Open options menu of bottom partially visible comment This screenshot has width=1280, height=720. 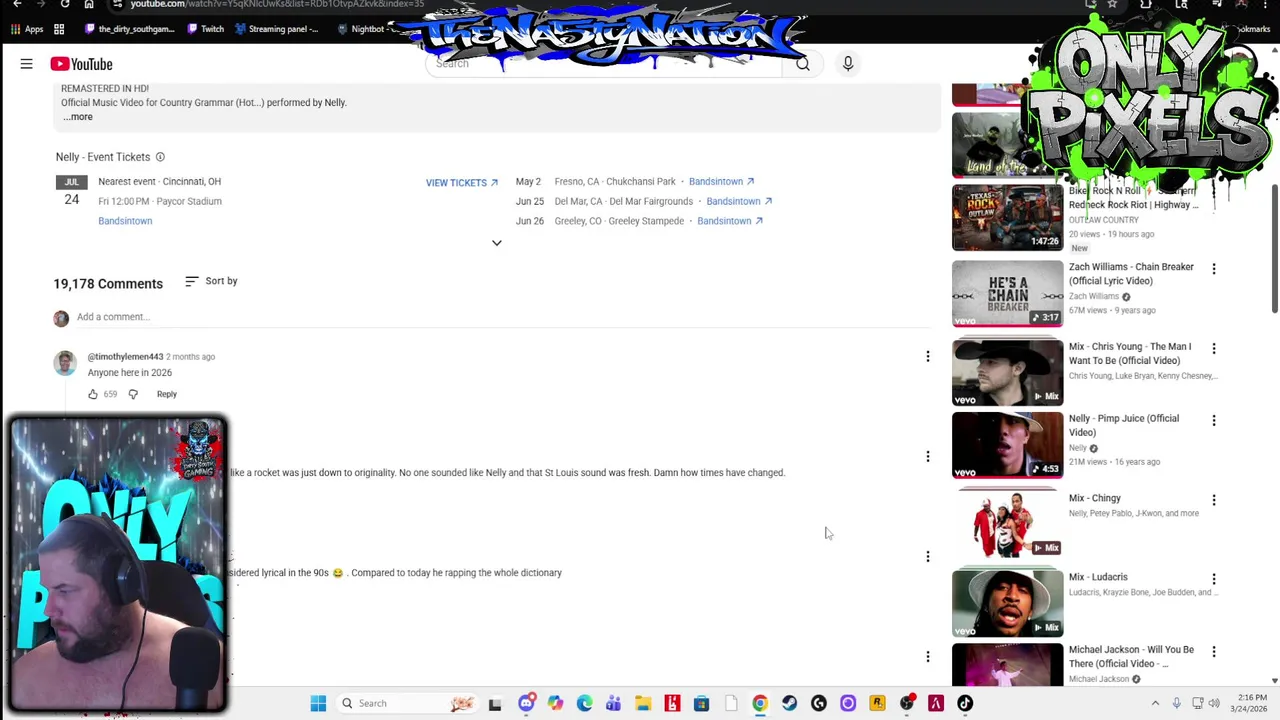click(x=927, y=656)
